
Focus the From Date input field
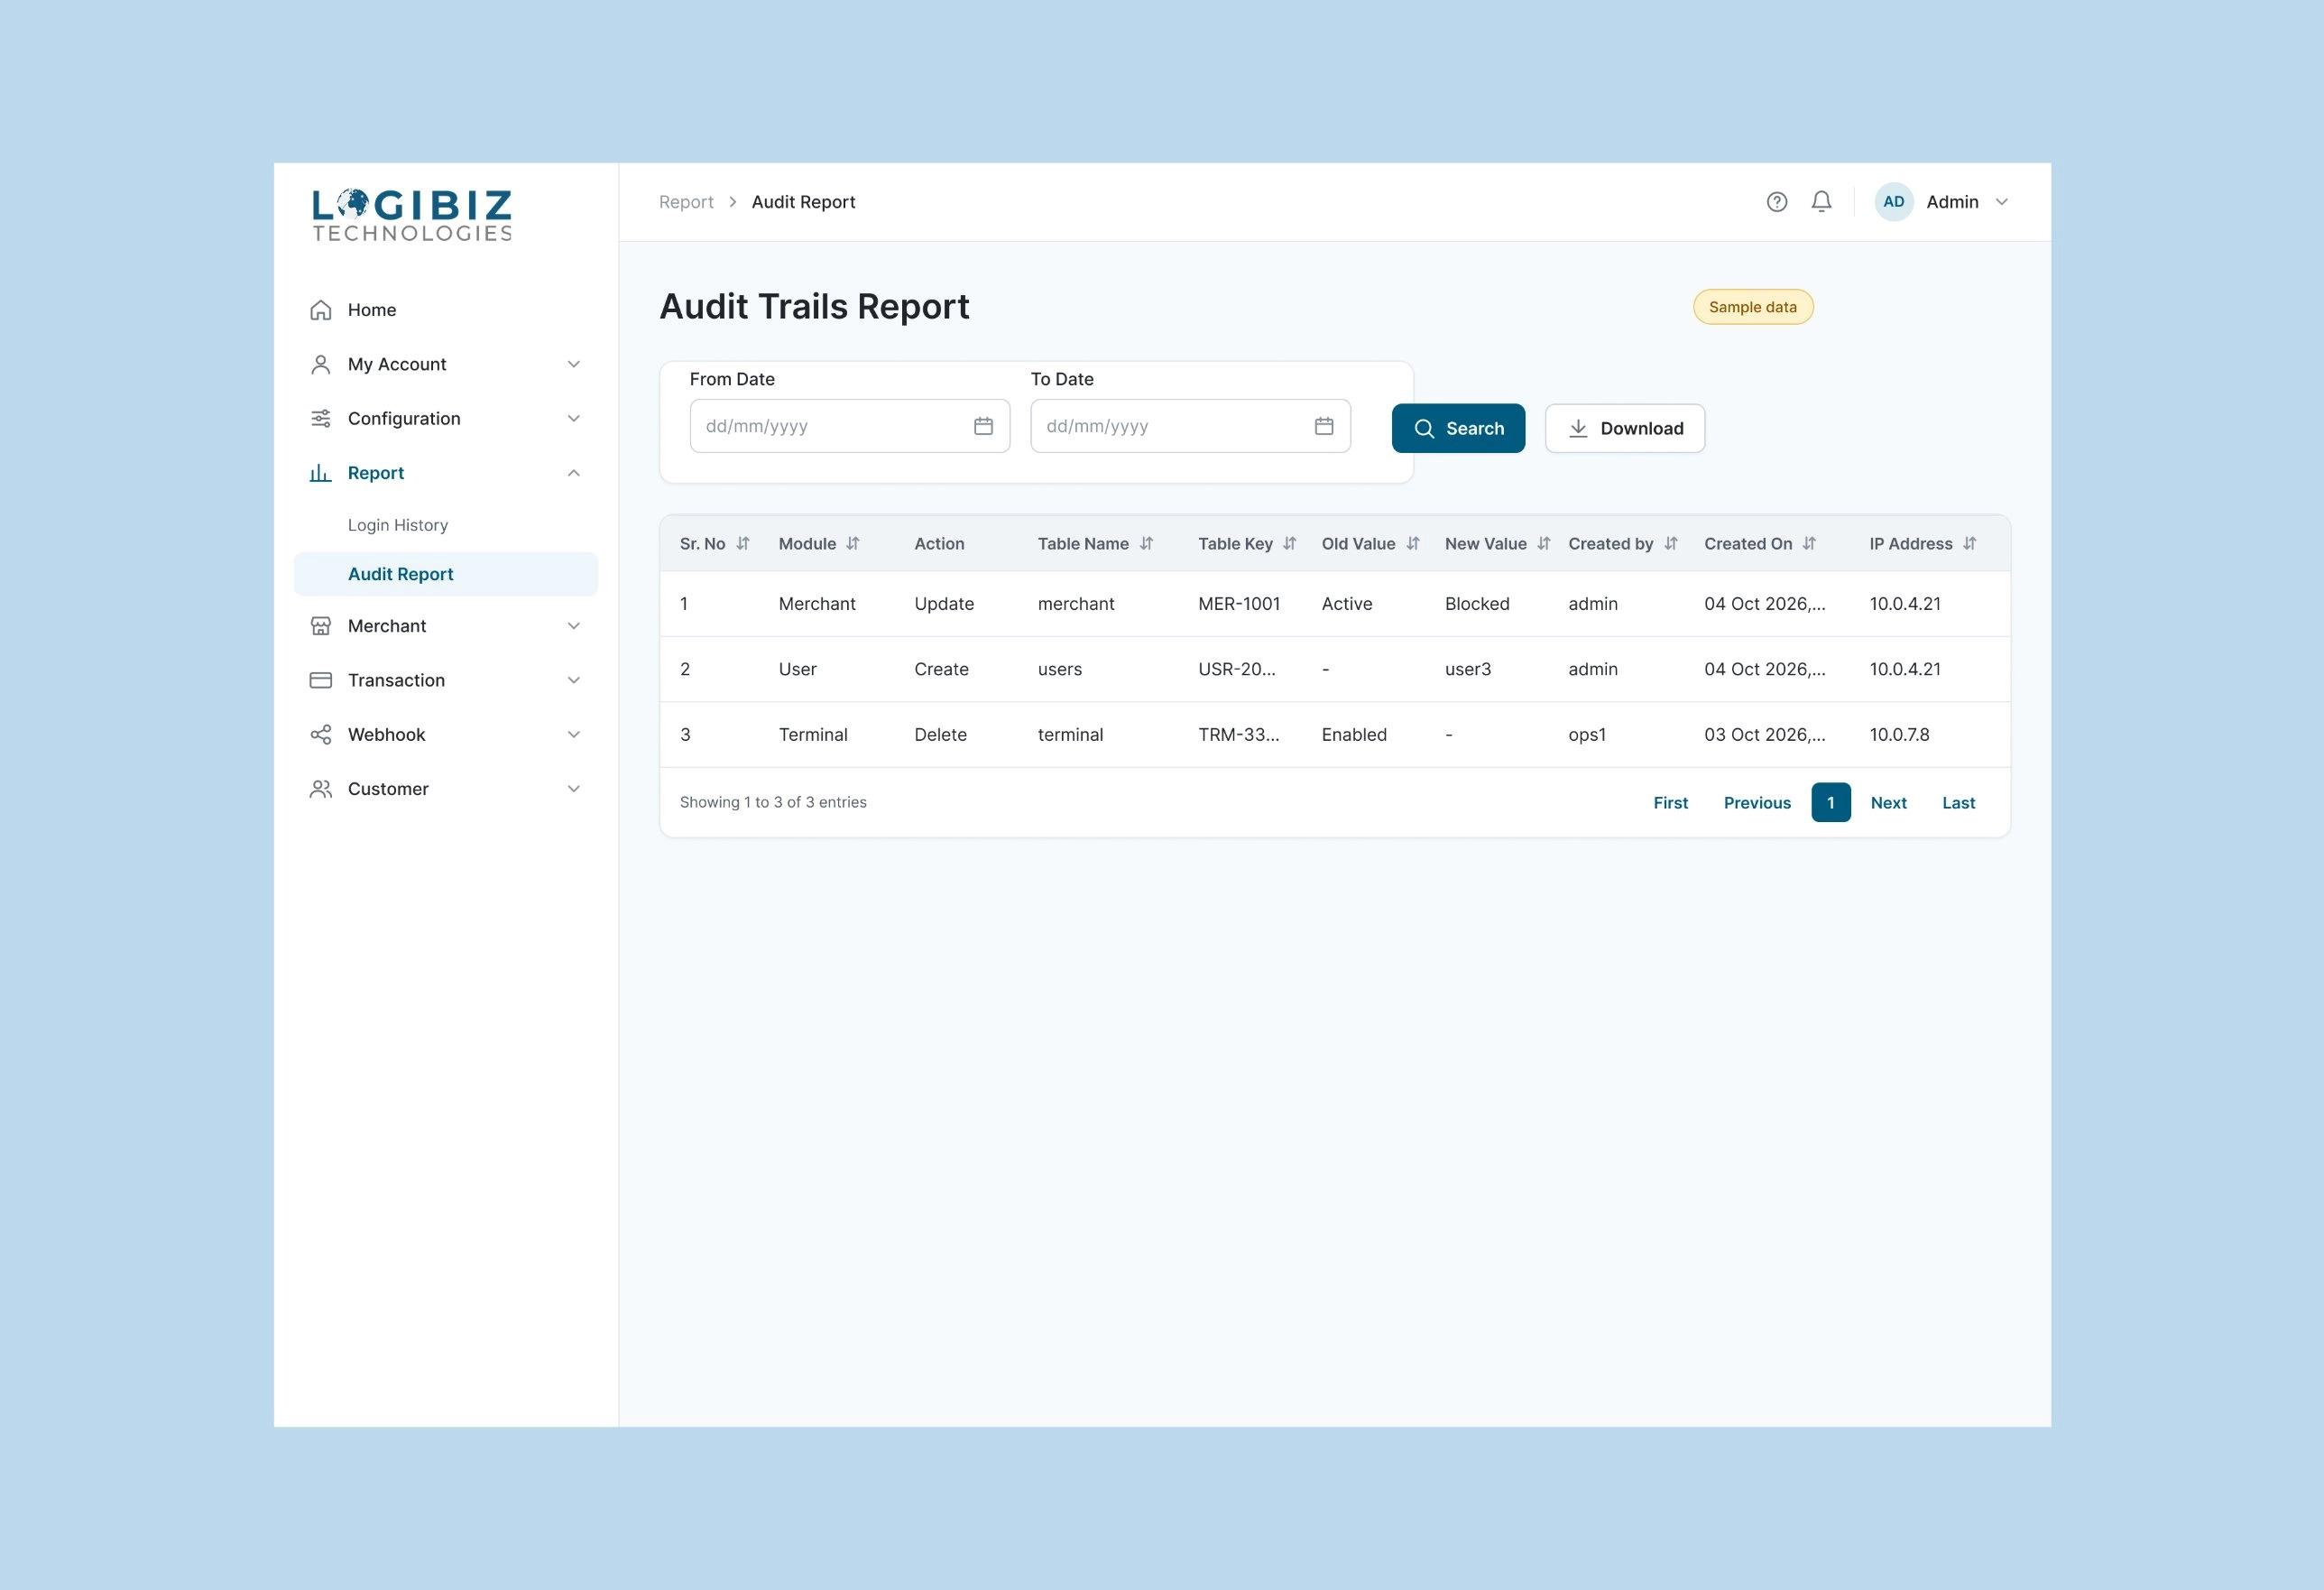pyautogui.click(x=849, y=426)
